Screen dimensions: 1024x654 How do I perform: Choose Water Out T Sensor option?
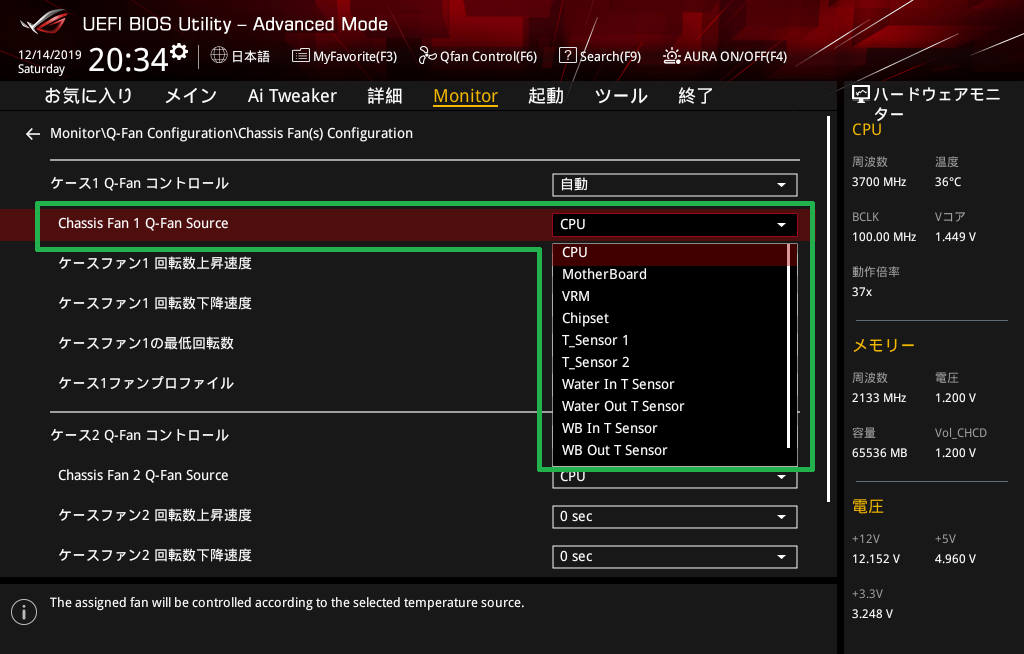tap(671, 406)
